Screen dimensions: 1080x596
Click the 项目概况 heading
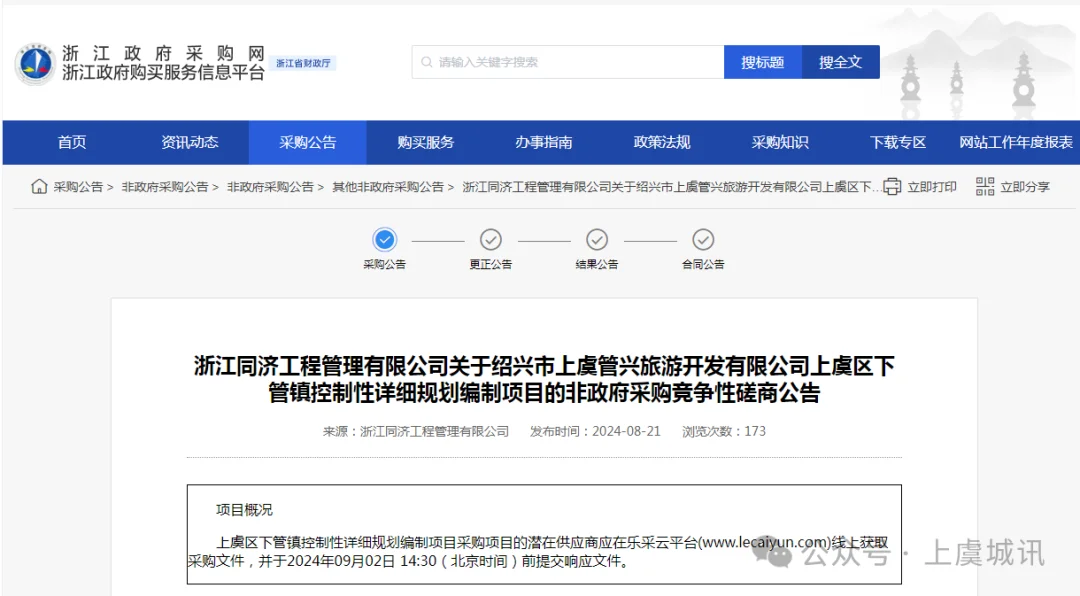[x=245, y=510]
